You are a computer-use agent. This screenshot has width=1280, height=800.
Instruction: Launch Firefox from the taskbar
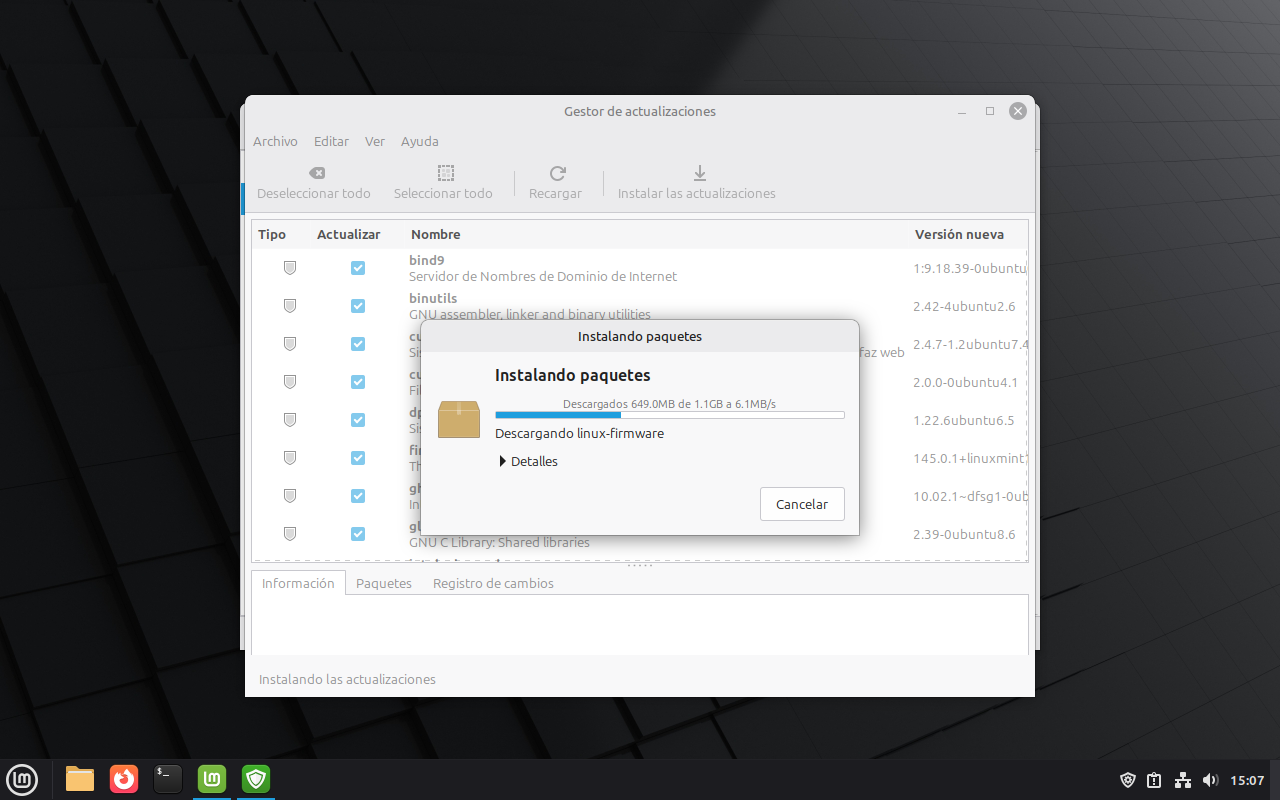point(124,779)
